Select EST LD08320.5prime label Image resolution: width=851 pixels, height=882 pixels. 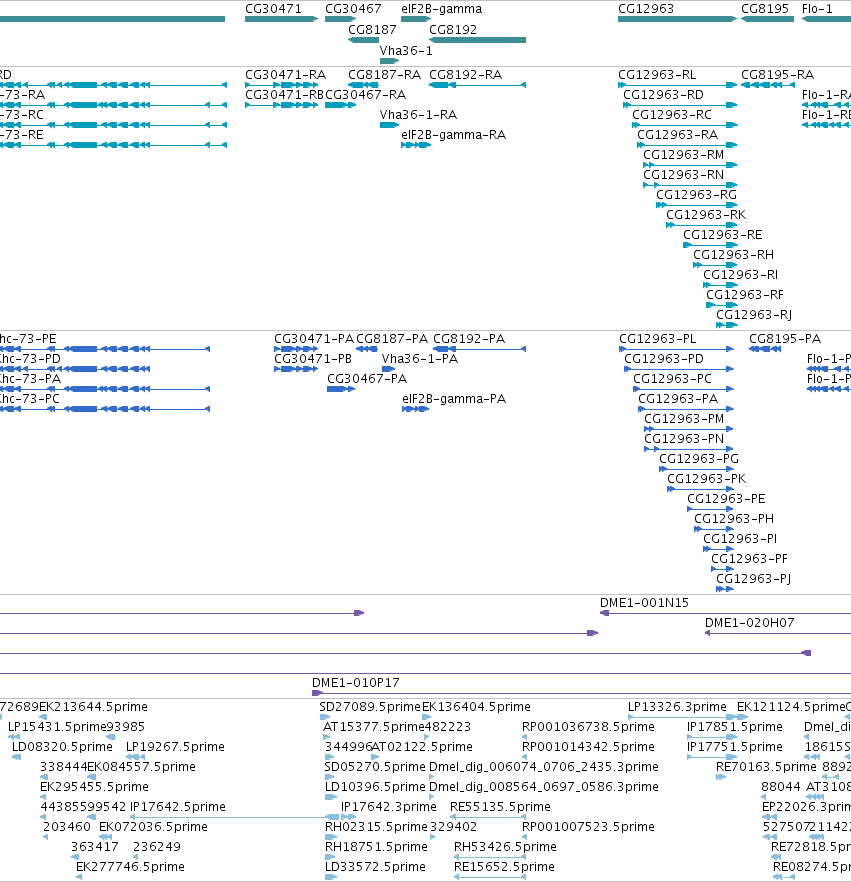(x=62, y=747)
